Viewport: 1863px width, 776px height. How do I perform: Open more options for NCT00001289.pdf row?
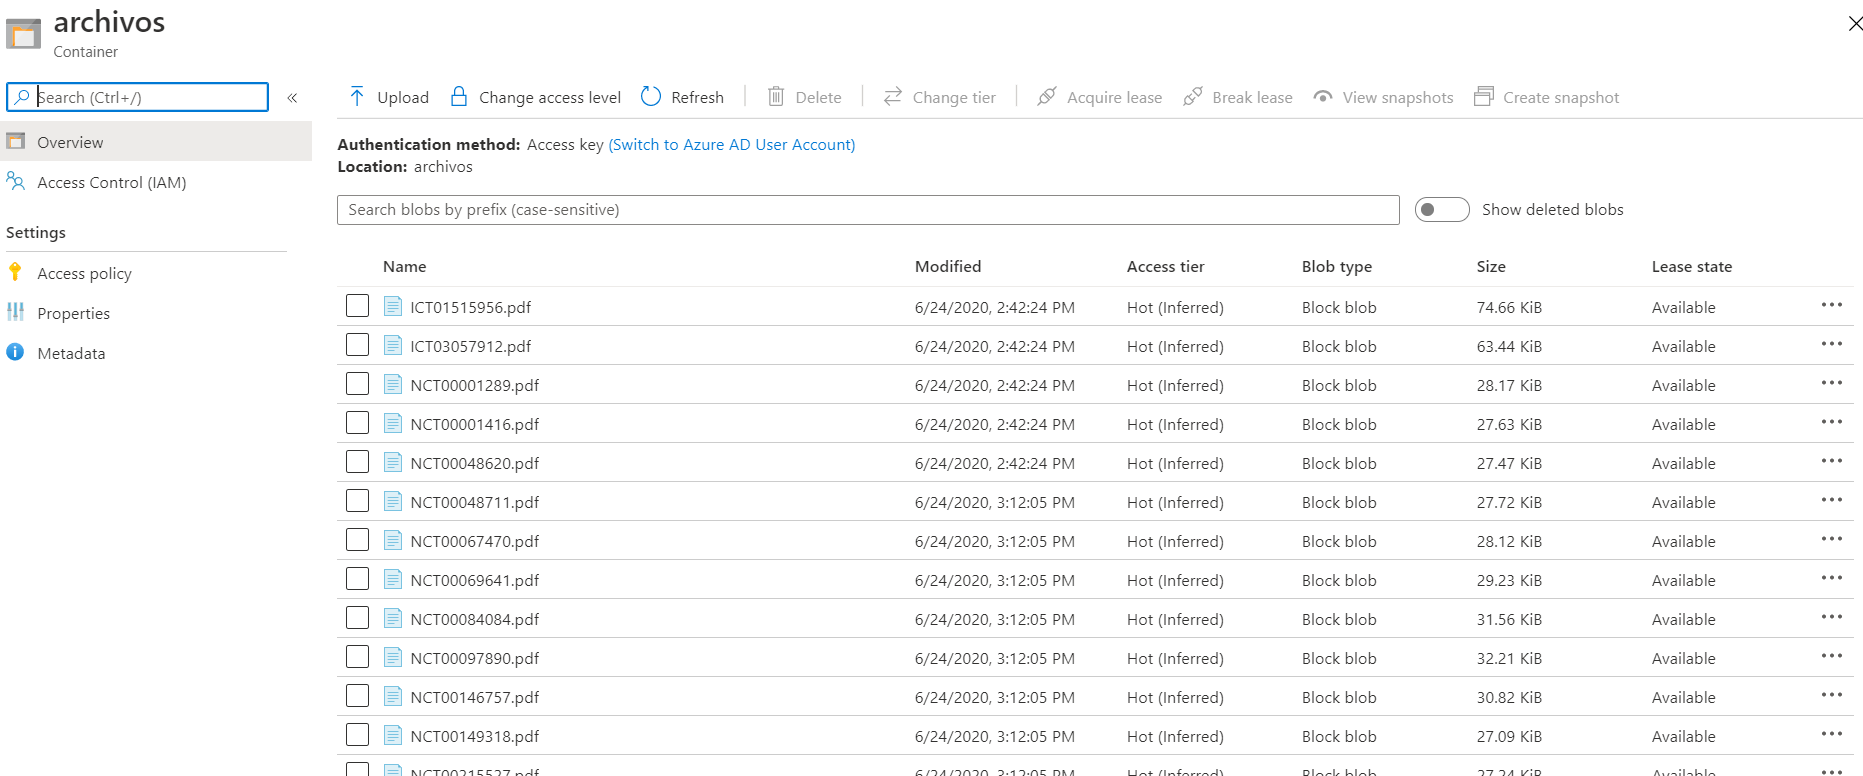pyautogui.click(x=1831, y=384)
